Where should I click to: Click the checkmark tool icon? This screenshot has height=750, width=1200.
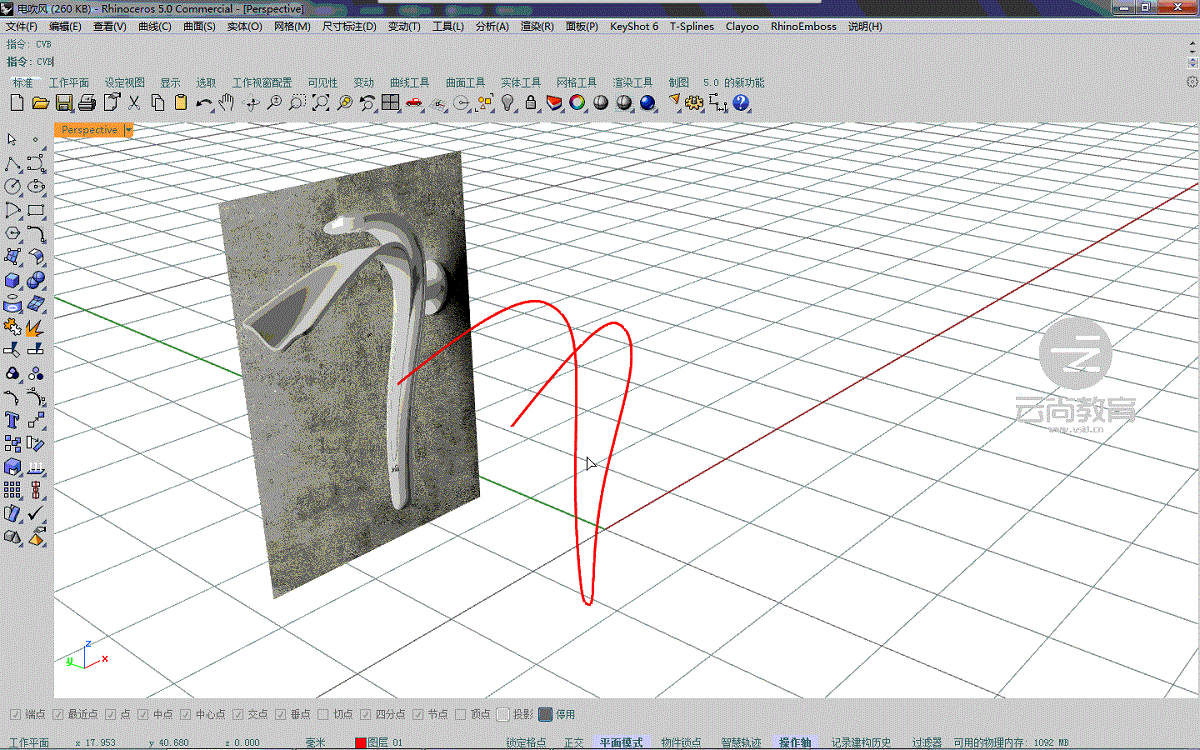[36, 512]
